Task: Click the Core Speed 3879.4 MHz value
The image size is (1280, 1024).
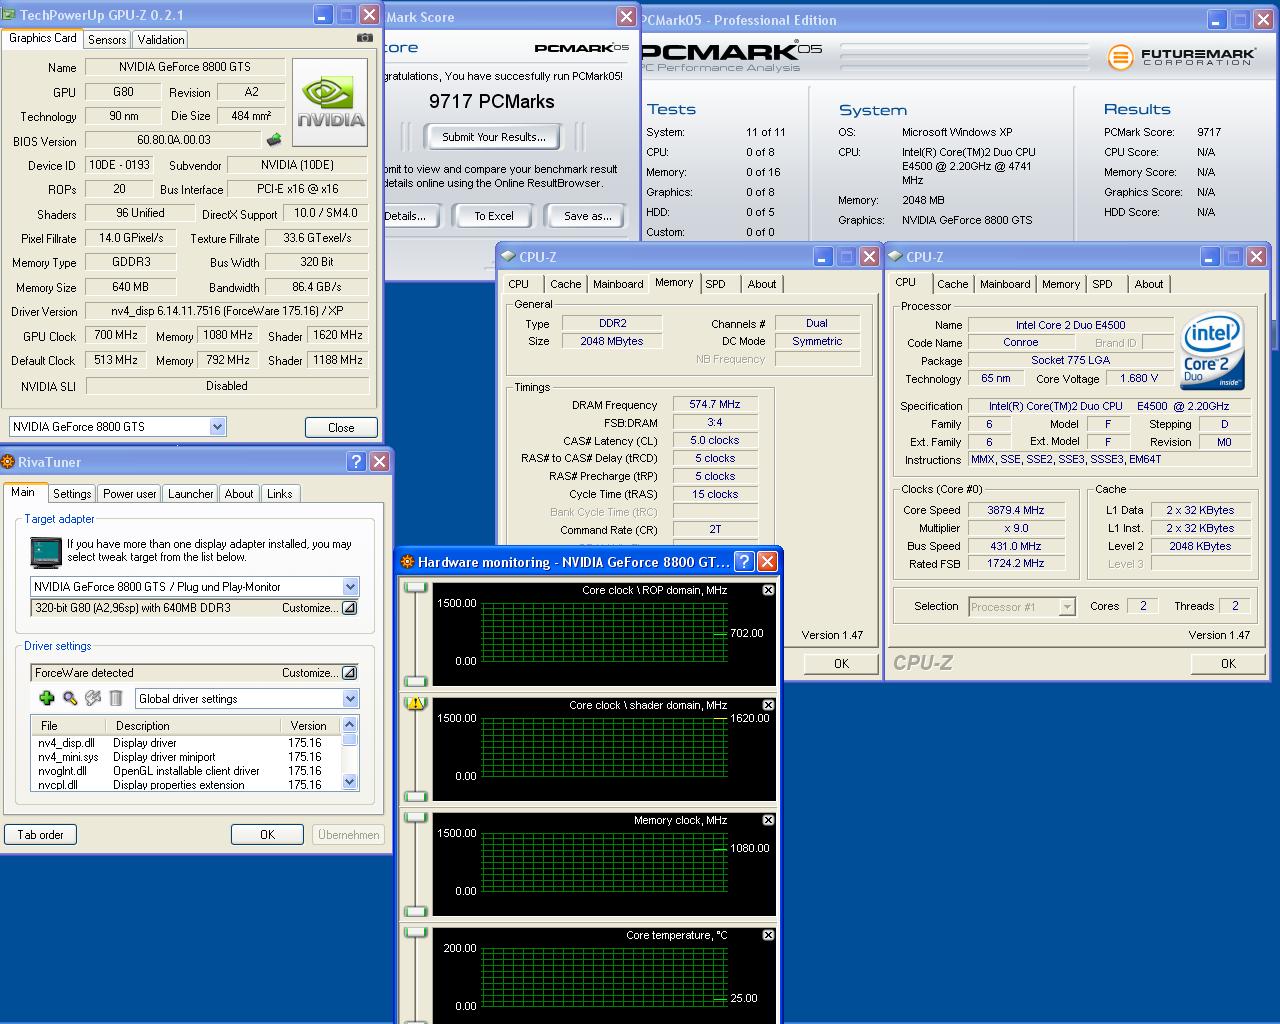Action: point(1016,510)
